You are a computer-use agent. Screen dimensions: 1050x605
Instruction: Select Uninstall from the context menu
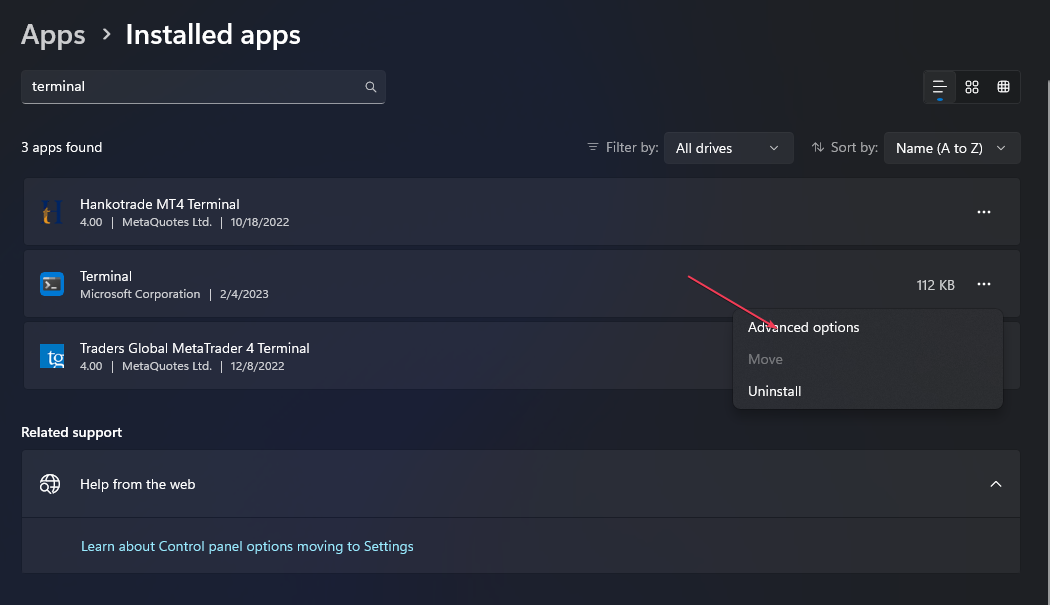(867, 391)
